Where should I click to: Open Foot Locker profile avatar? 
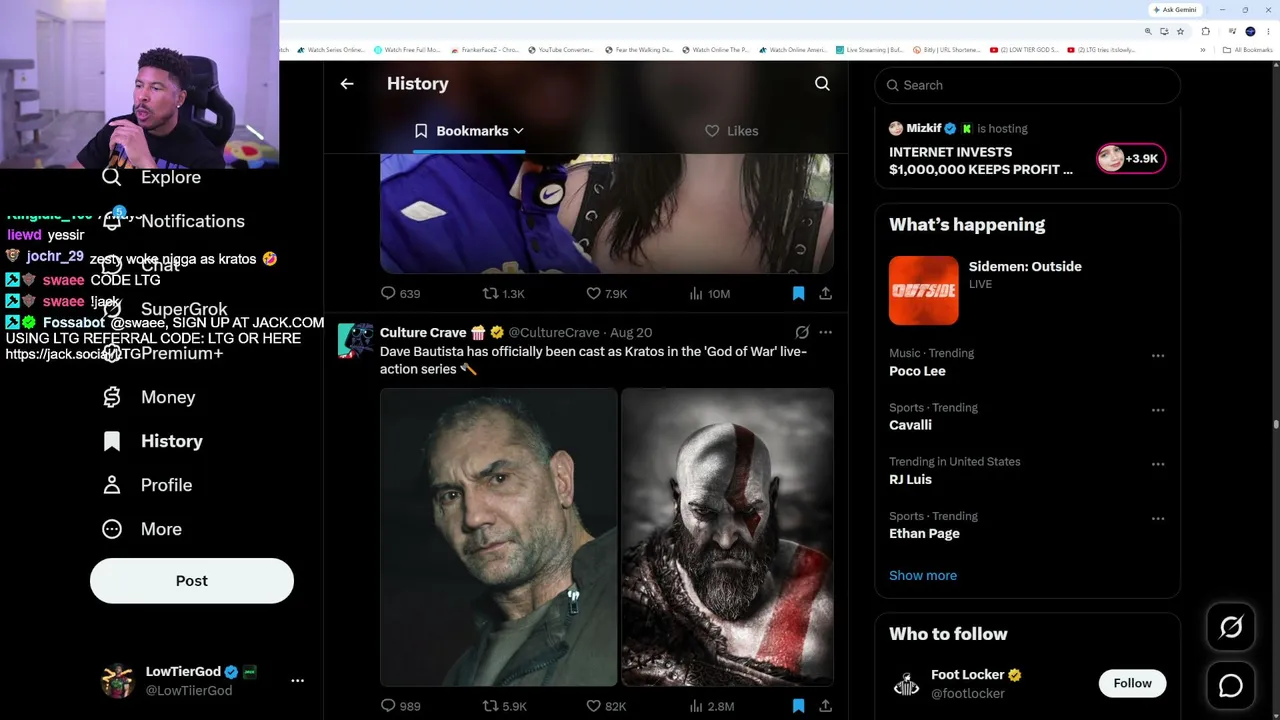(x=906, y=683)
